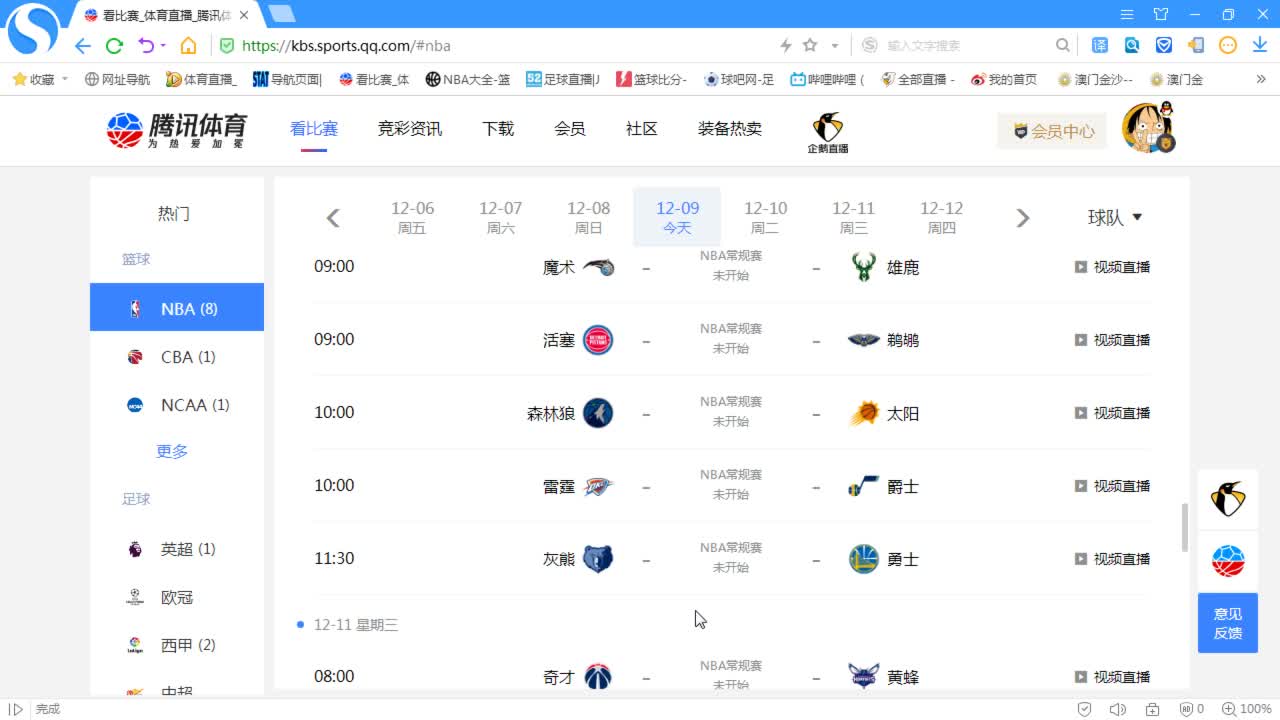Click the floating penguin icon at right
This screenshot has height=720, width=1280.
1227,498
